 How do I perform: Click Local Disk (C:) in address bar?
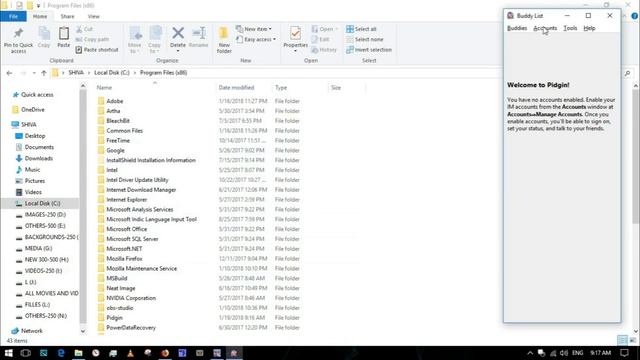112,73
